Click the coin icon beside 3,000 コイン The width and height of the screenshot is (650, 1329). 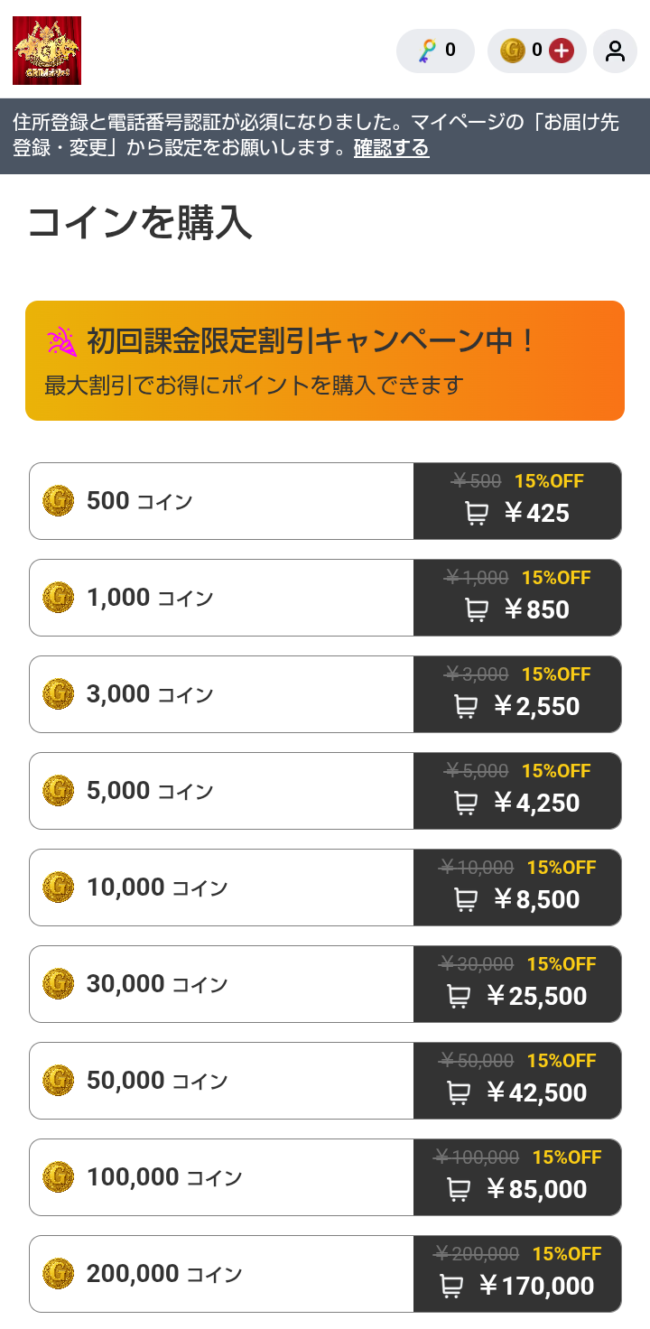click(57, 694)
